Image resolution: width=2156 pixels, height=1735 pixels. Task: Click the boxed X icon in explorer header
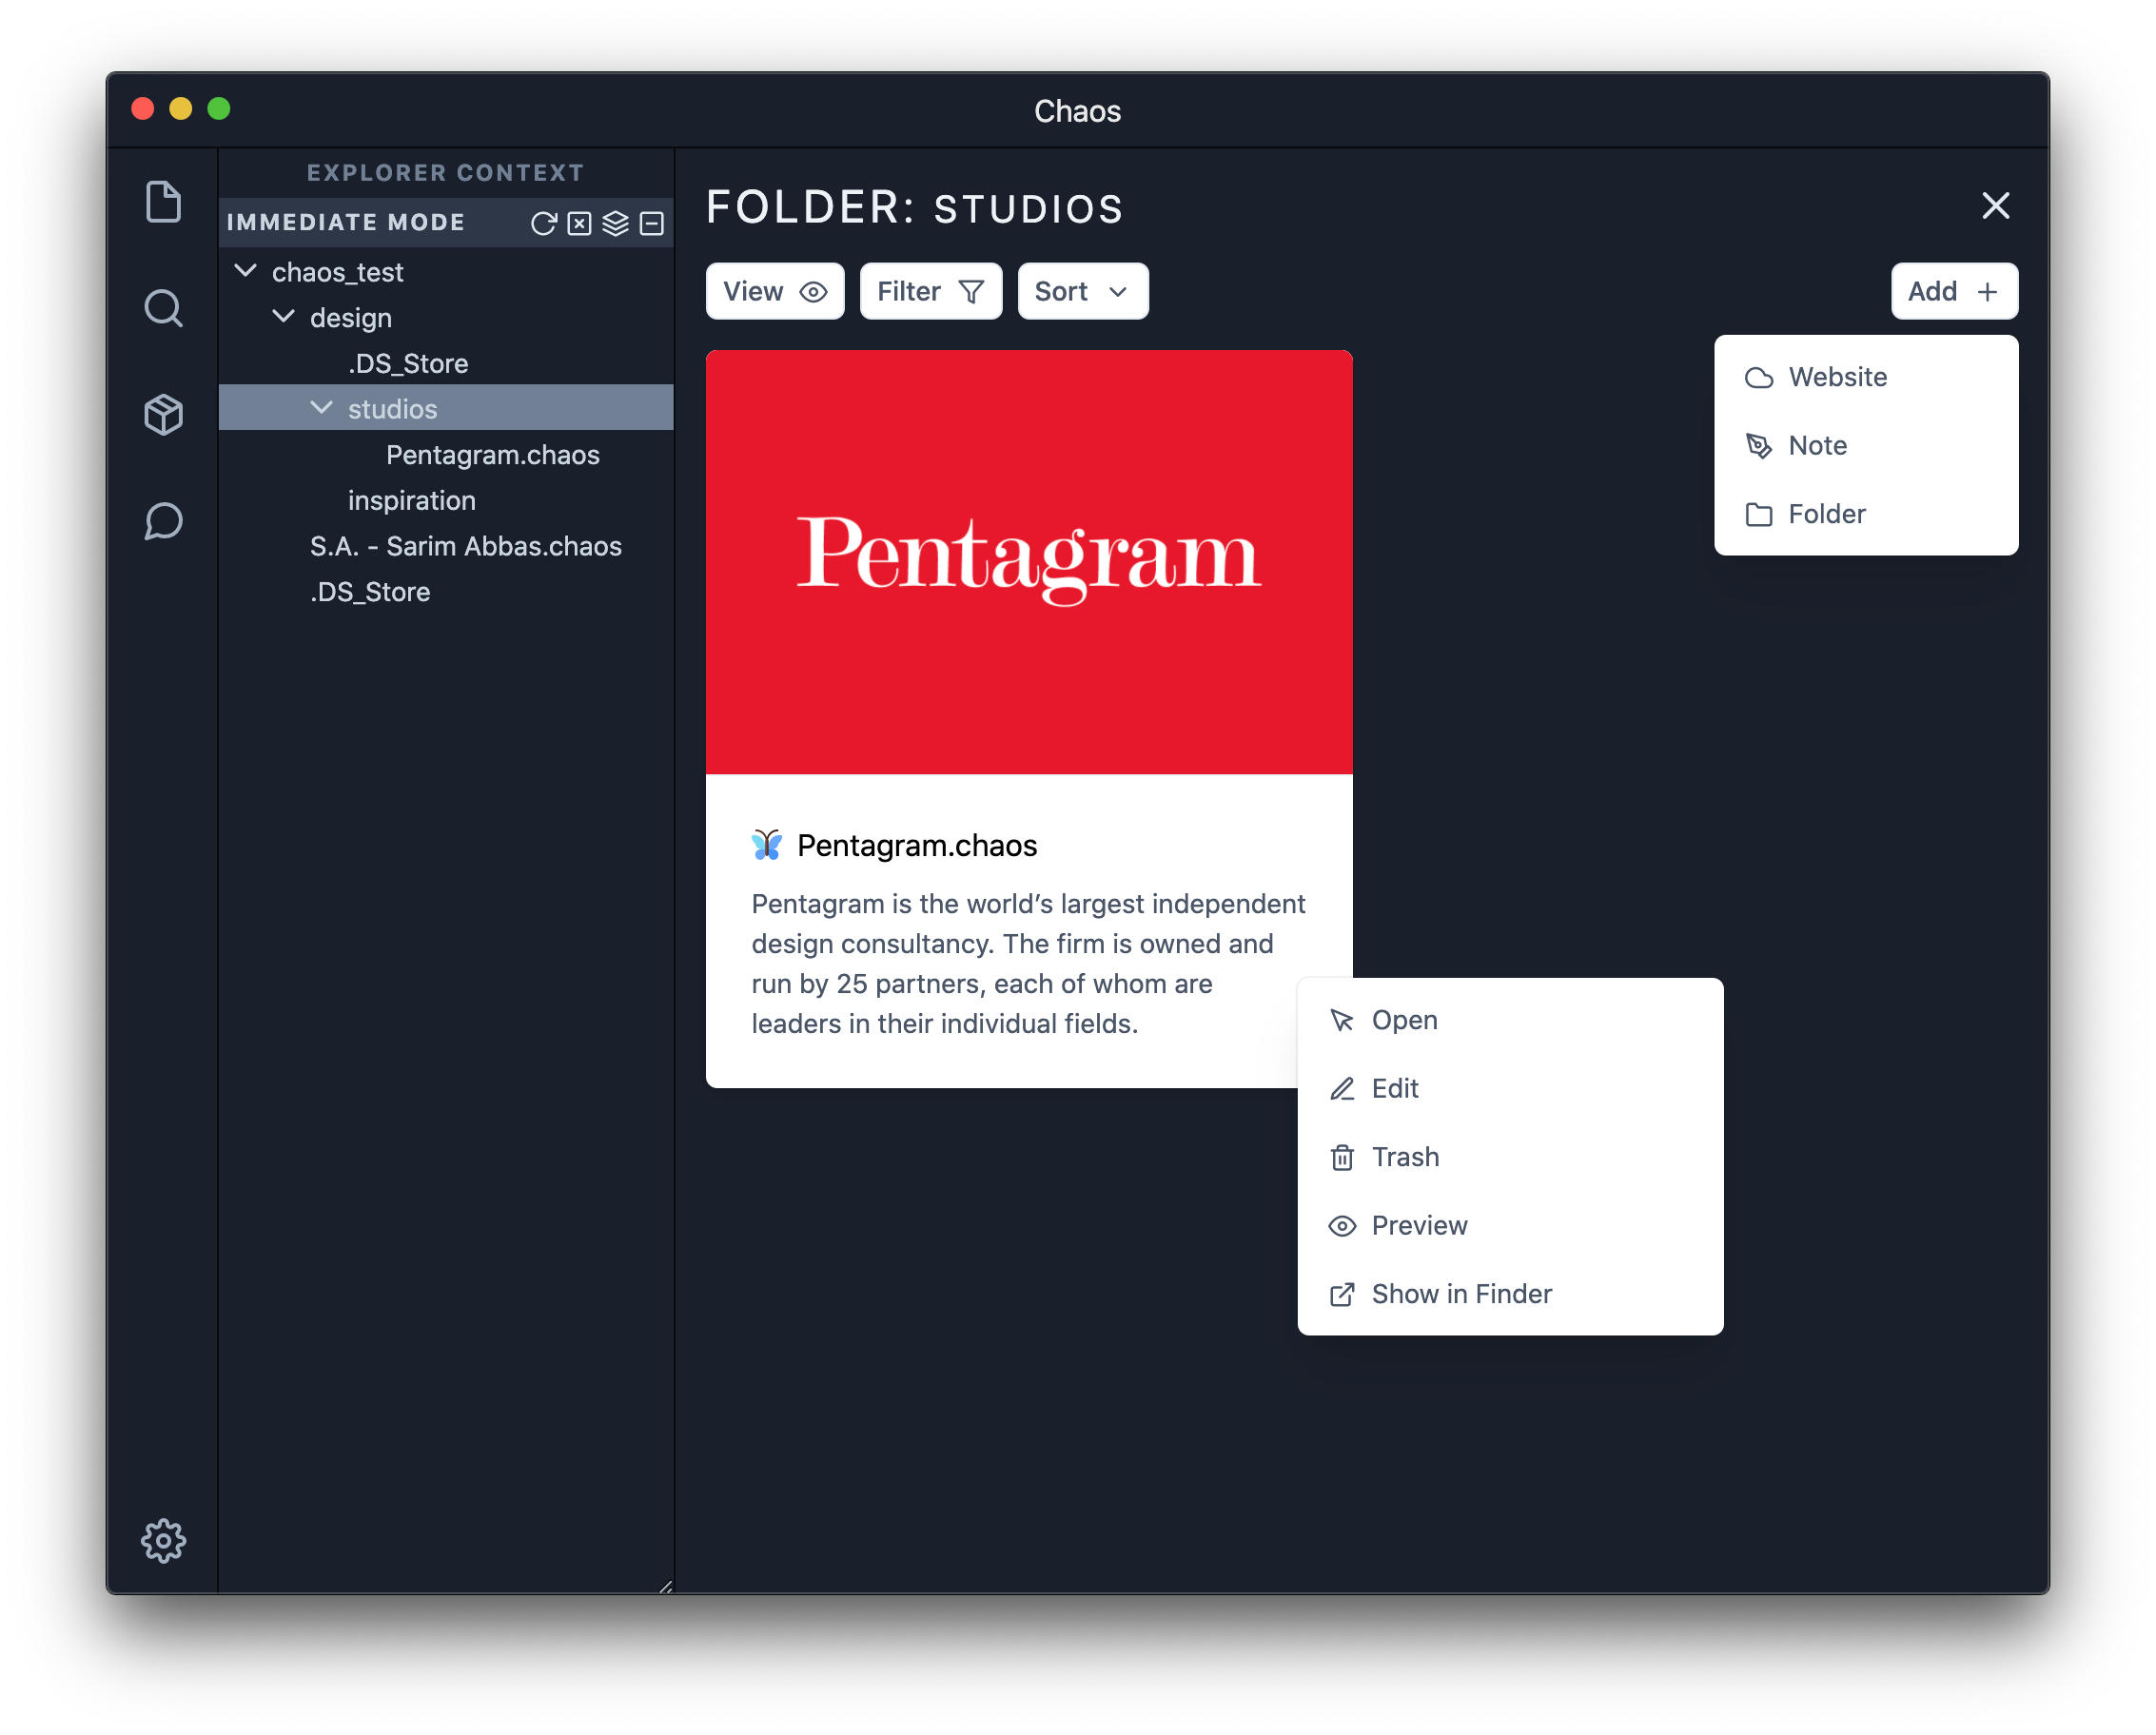tap(580, 223)
